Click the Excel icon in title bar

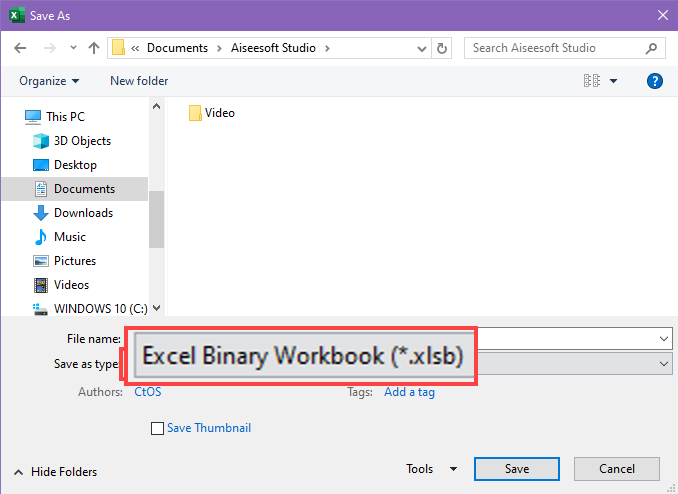tap(16, 16)
